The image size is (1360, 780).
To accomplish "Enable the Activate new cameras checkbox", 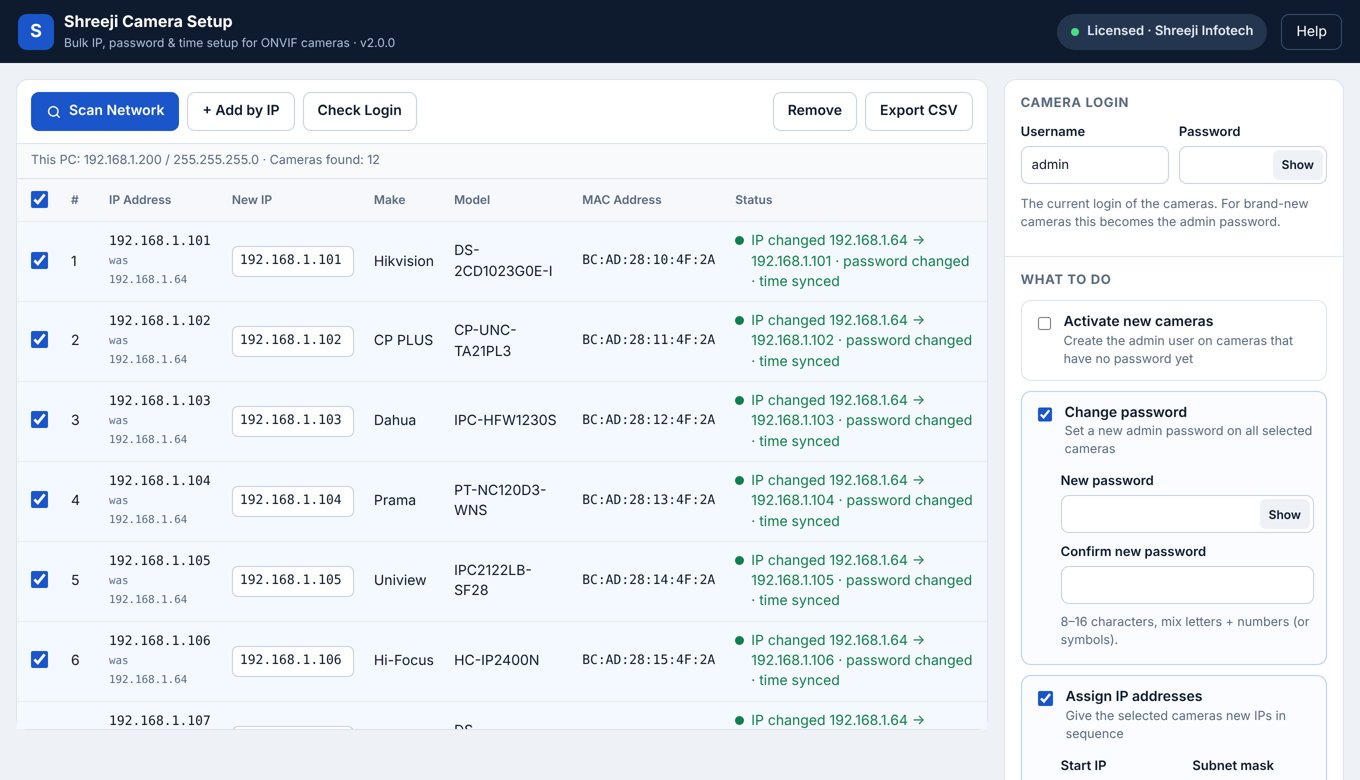I will [1045, 323].
